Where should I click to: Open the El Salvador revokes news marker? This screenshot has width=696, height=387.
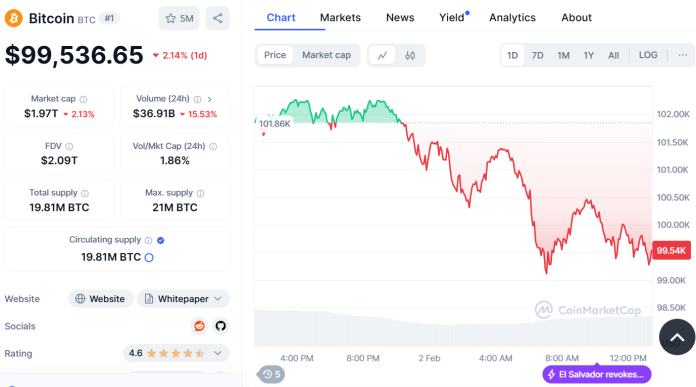coord(597,374)
